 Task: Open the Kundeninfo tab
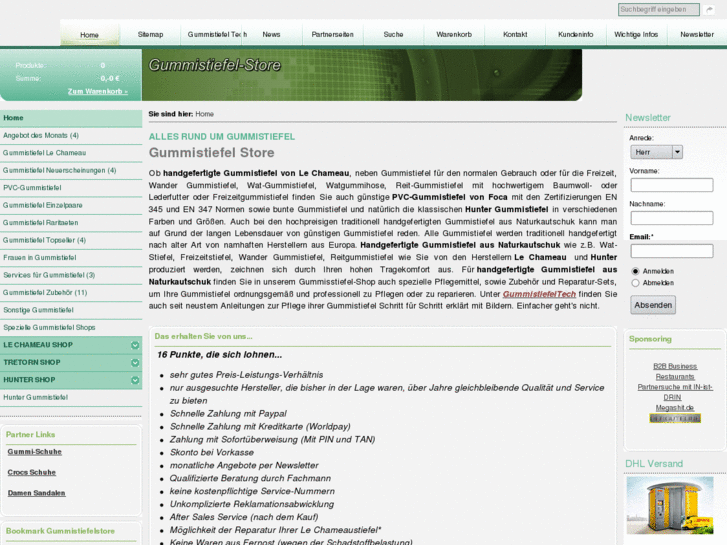coord(575,34)
